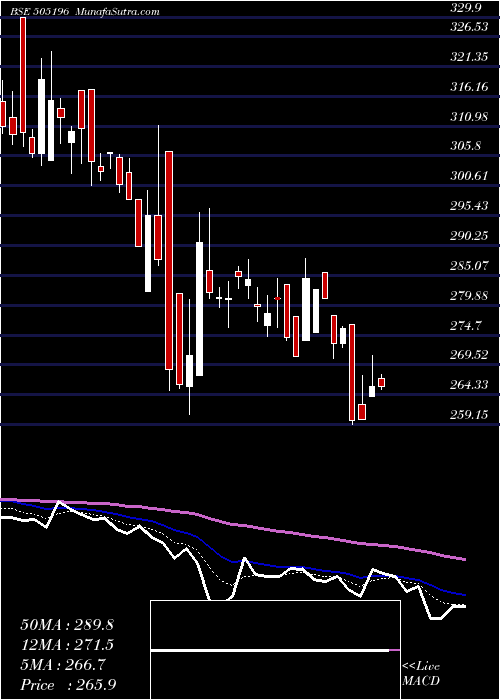The height and width of the screenshot is (700, 500).
Task: Click the 310.98 price axis label
Action: [468, 117]
